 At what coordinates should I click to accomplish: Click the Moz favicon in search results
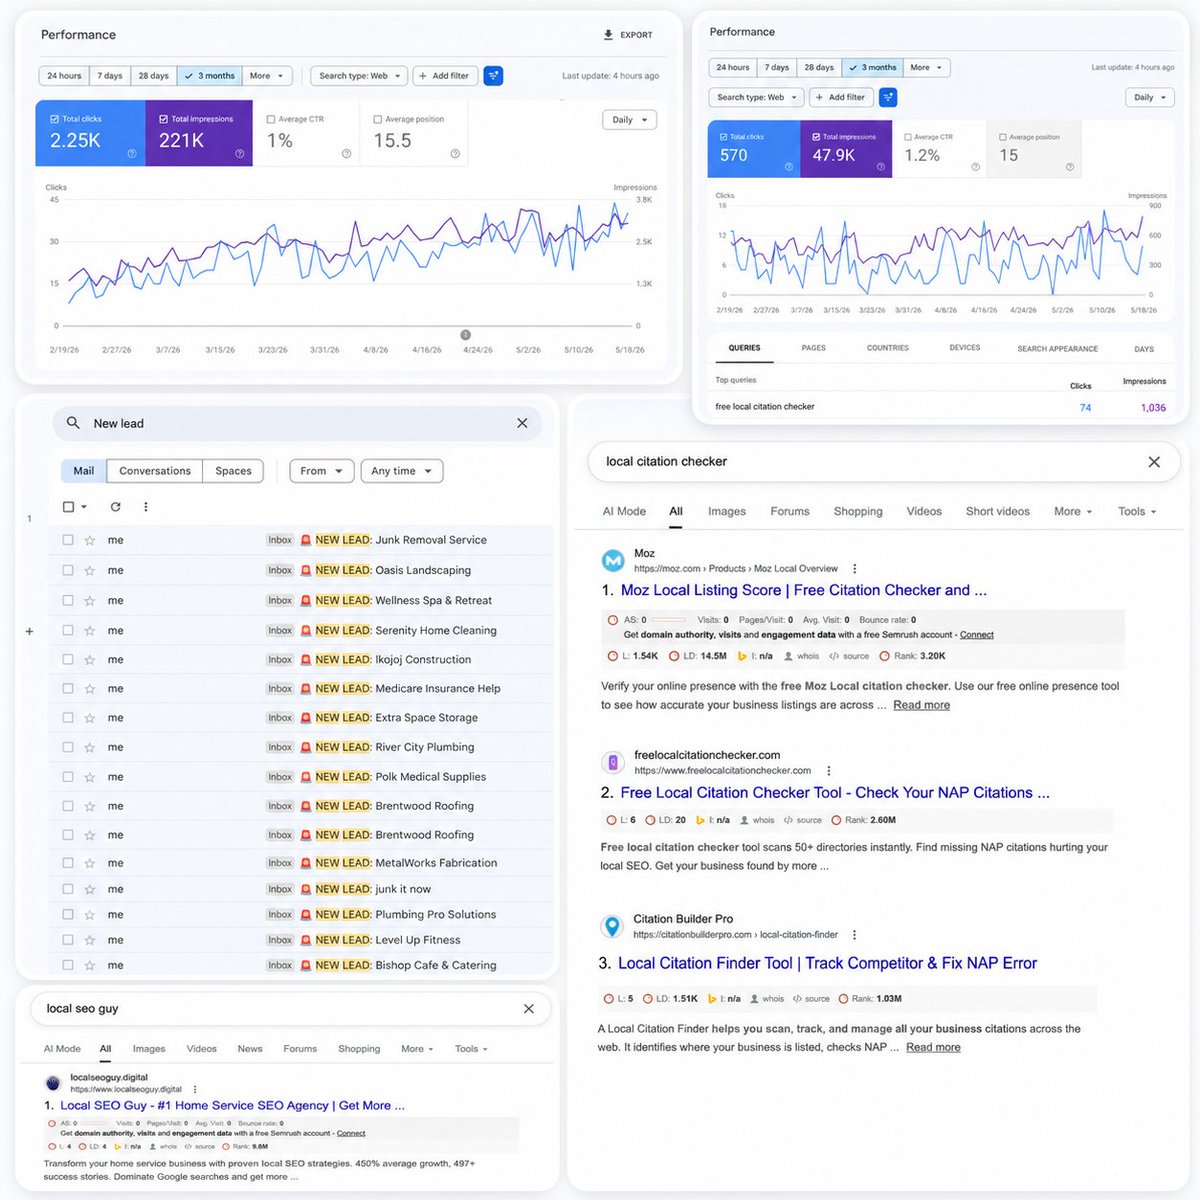pos(612,560)
